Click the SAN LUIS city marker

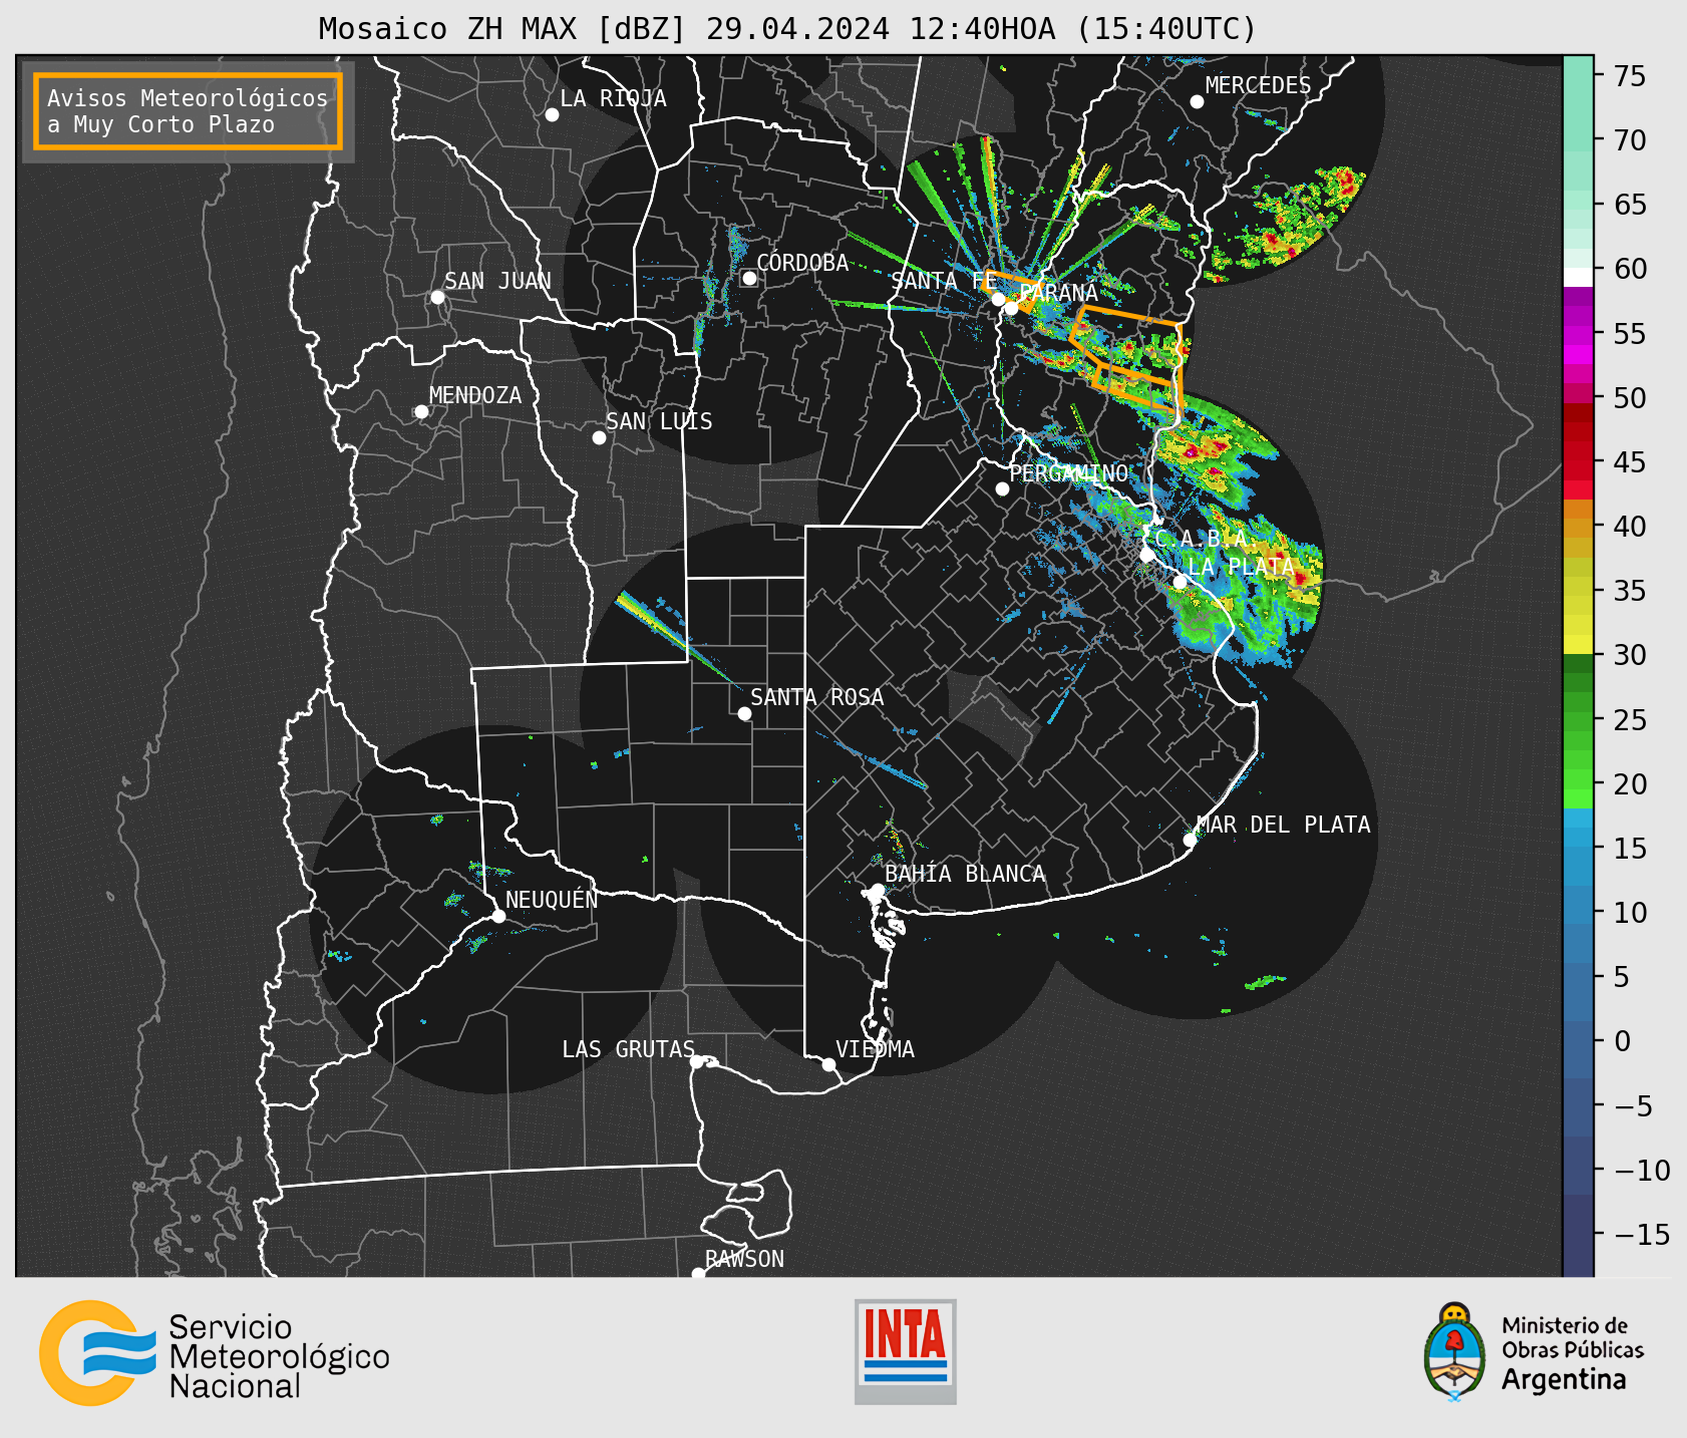pos(599,438)
